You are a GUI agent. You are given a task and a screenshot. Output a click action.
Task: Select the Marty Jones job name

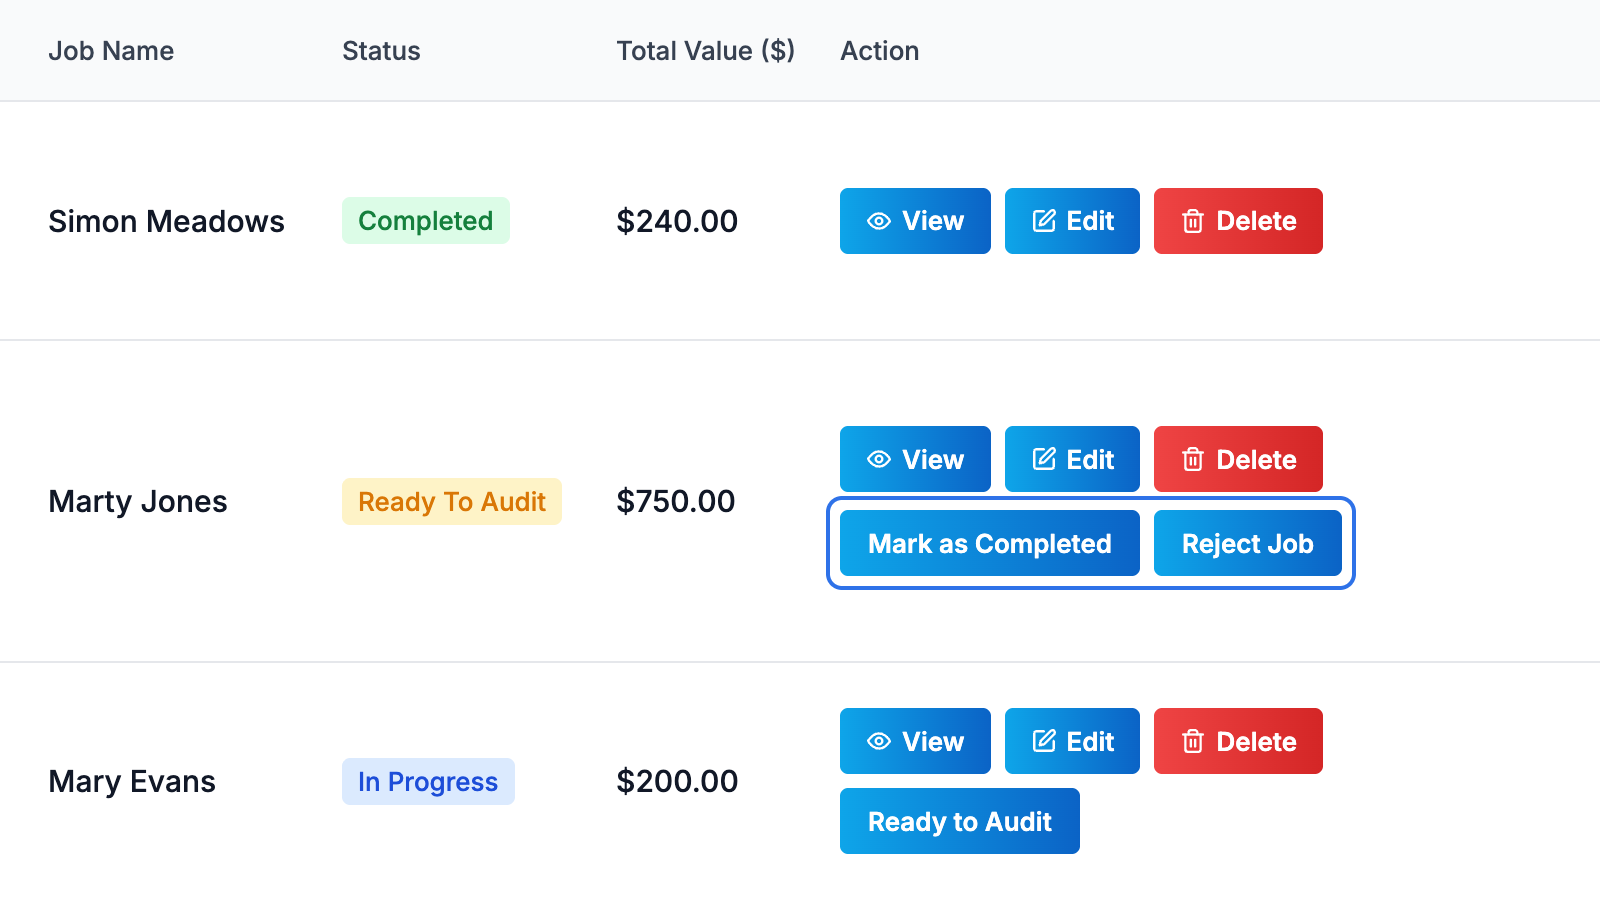(138, 501)
